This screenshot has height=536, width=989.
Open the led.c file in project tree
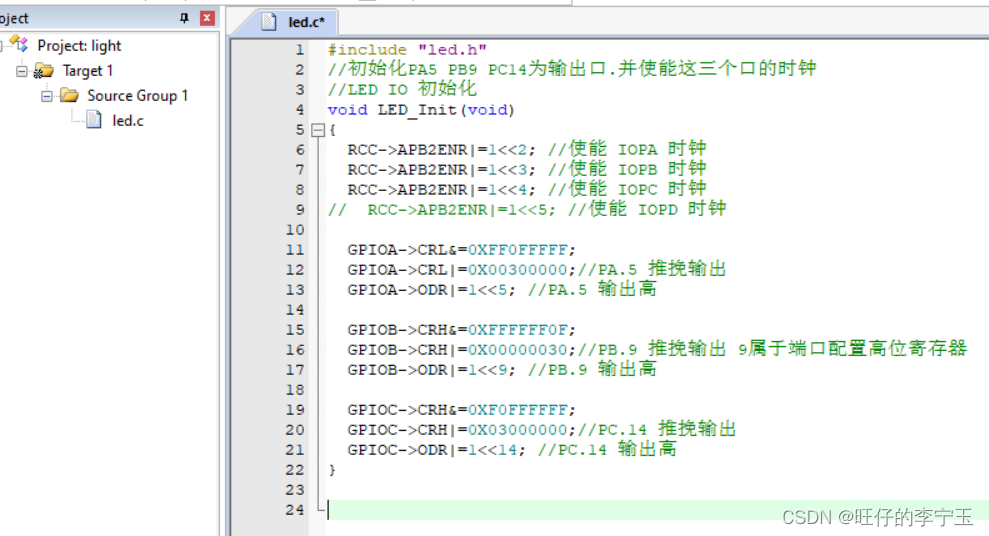pos(128,120)
